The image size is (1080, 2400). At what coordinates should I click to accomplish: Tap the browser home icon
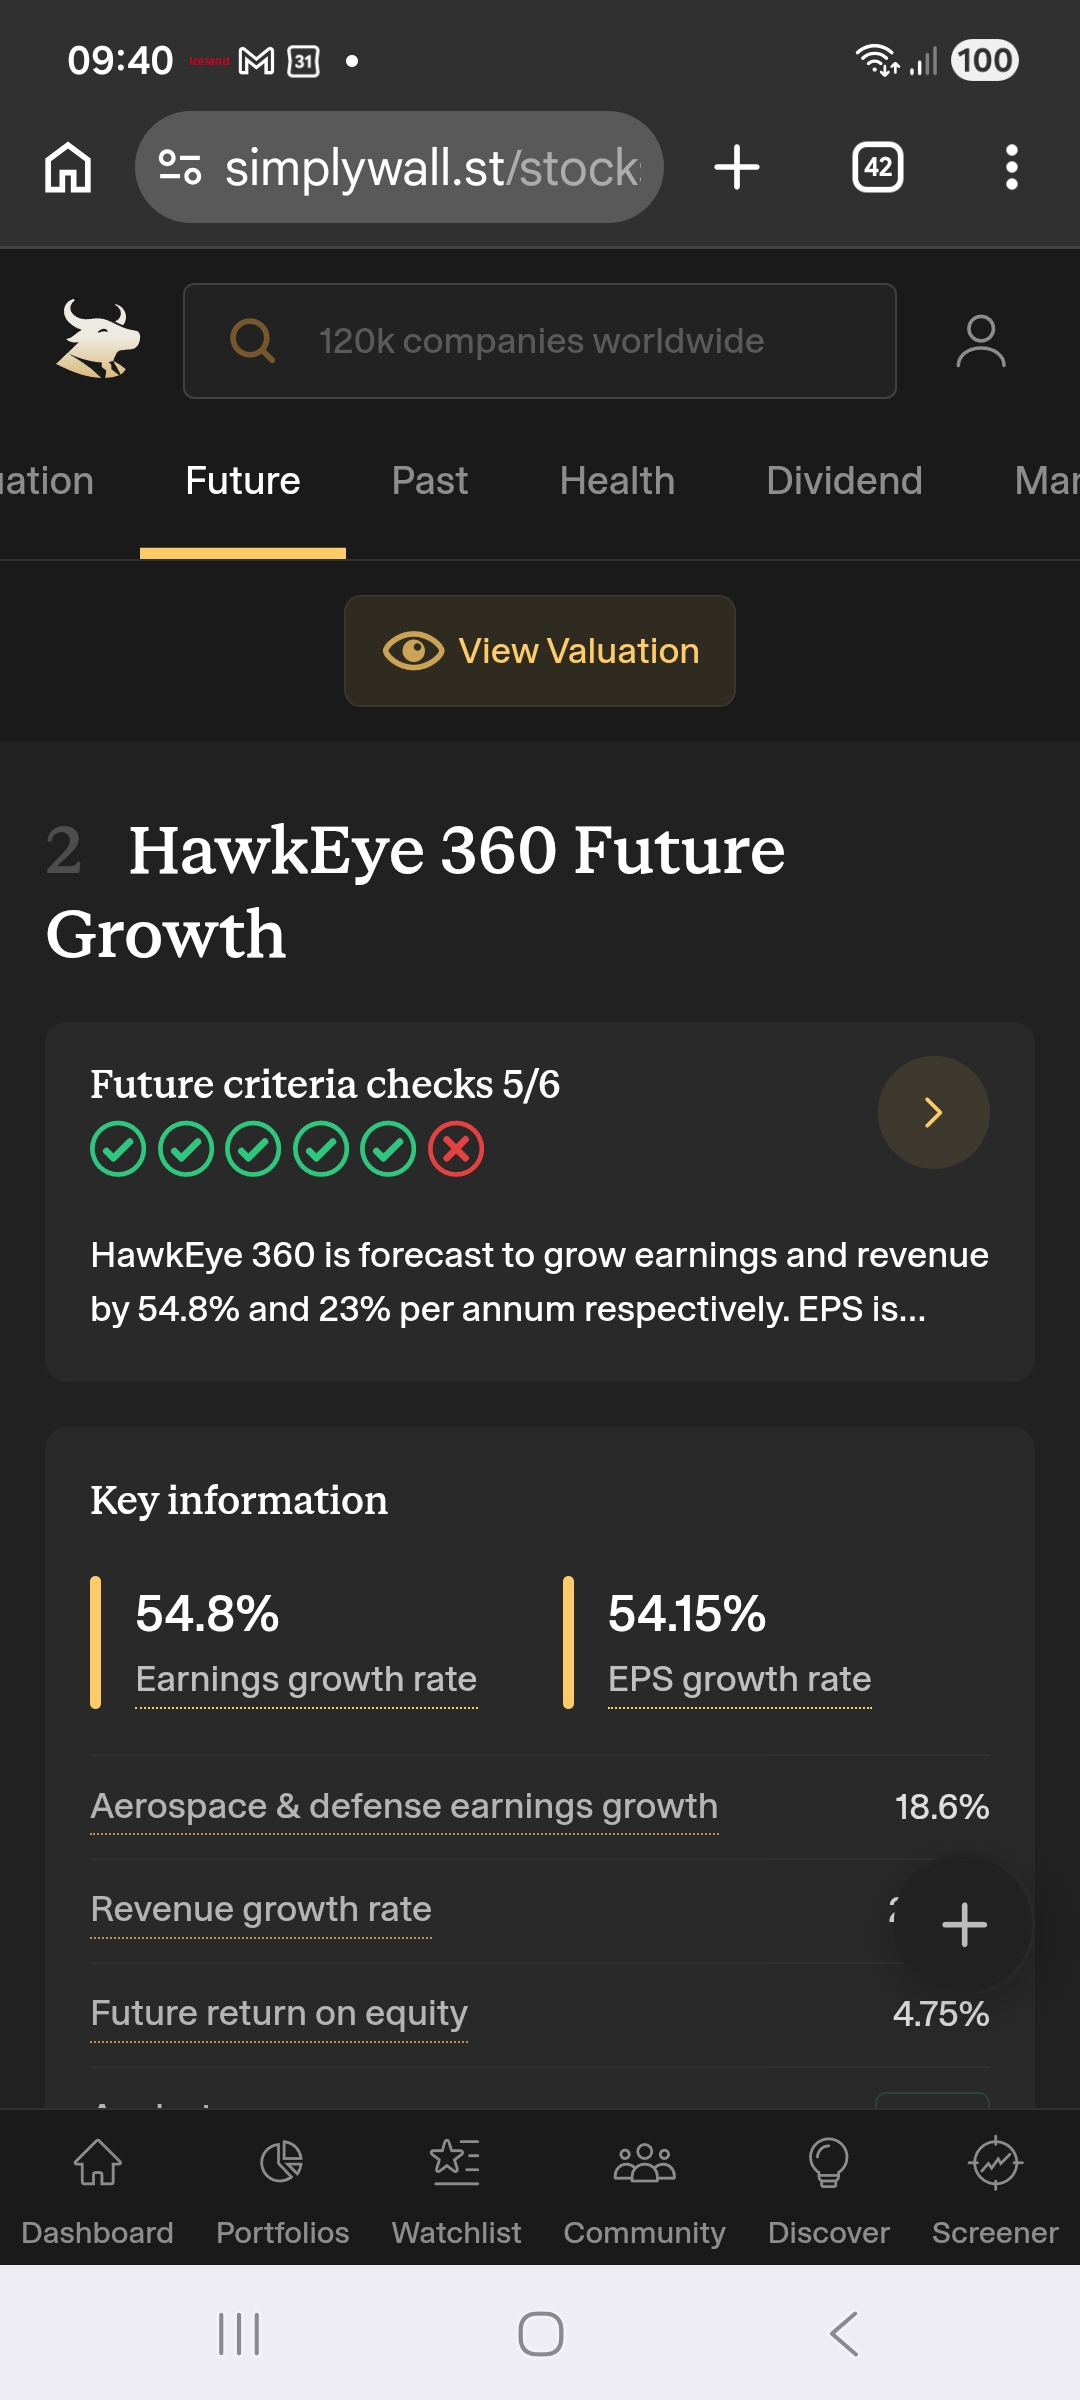(x=68, y=167)
